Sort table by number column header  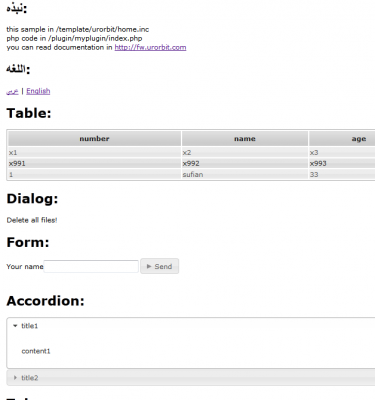pos(94,139)
